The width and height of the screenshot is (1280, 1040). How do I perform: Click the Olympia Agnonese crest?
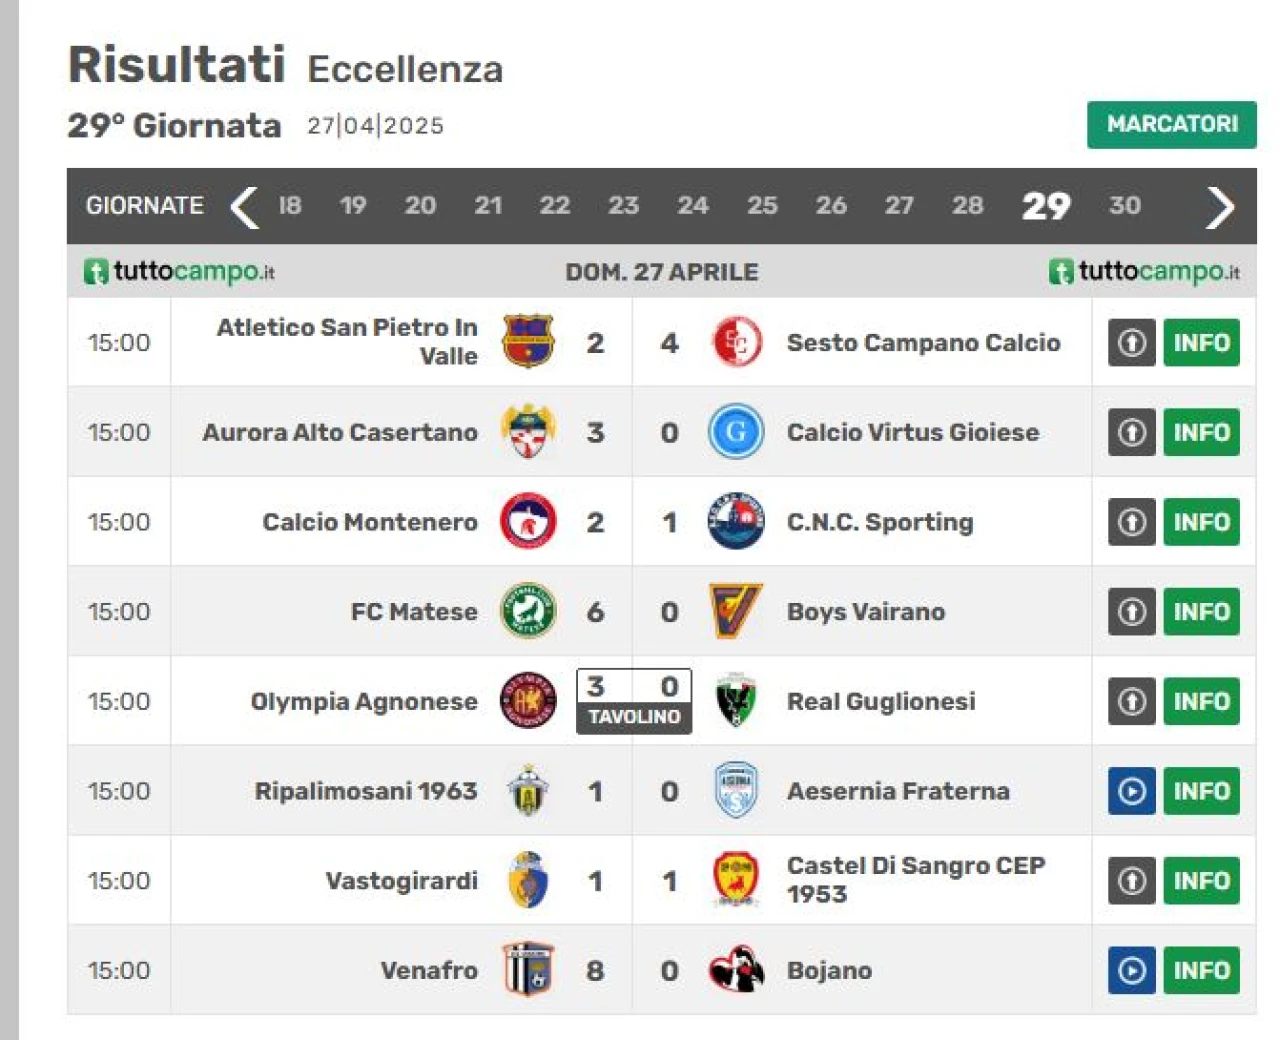tap(528, 701)
